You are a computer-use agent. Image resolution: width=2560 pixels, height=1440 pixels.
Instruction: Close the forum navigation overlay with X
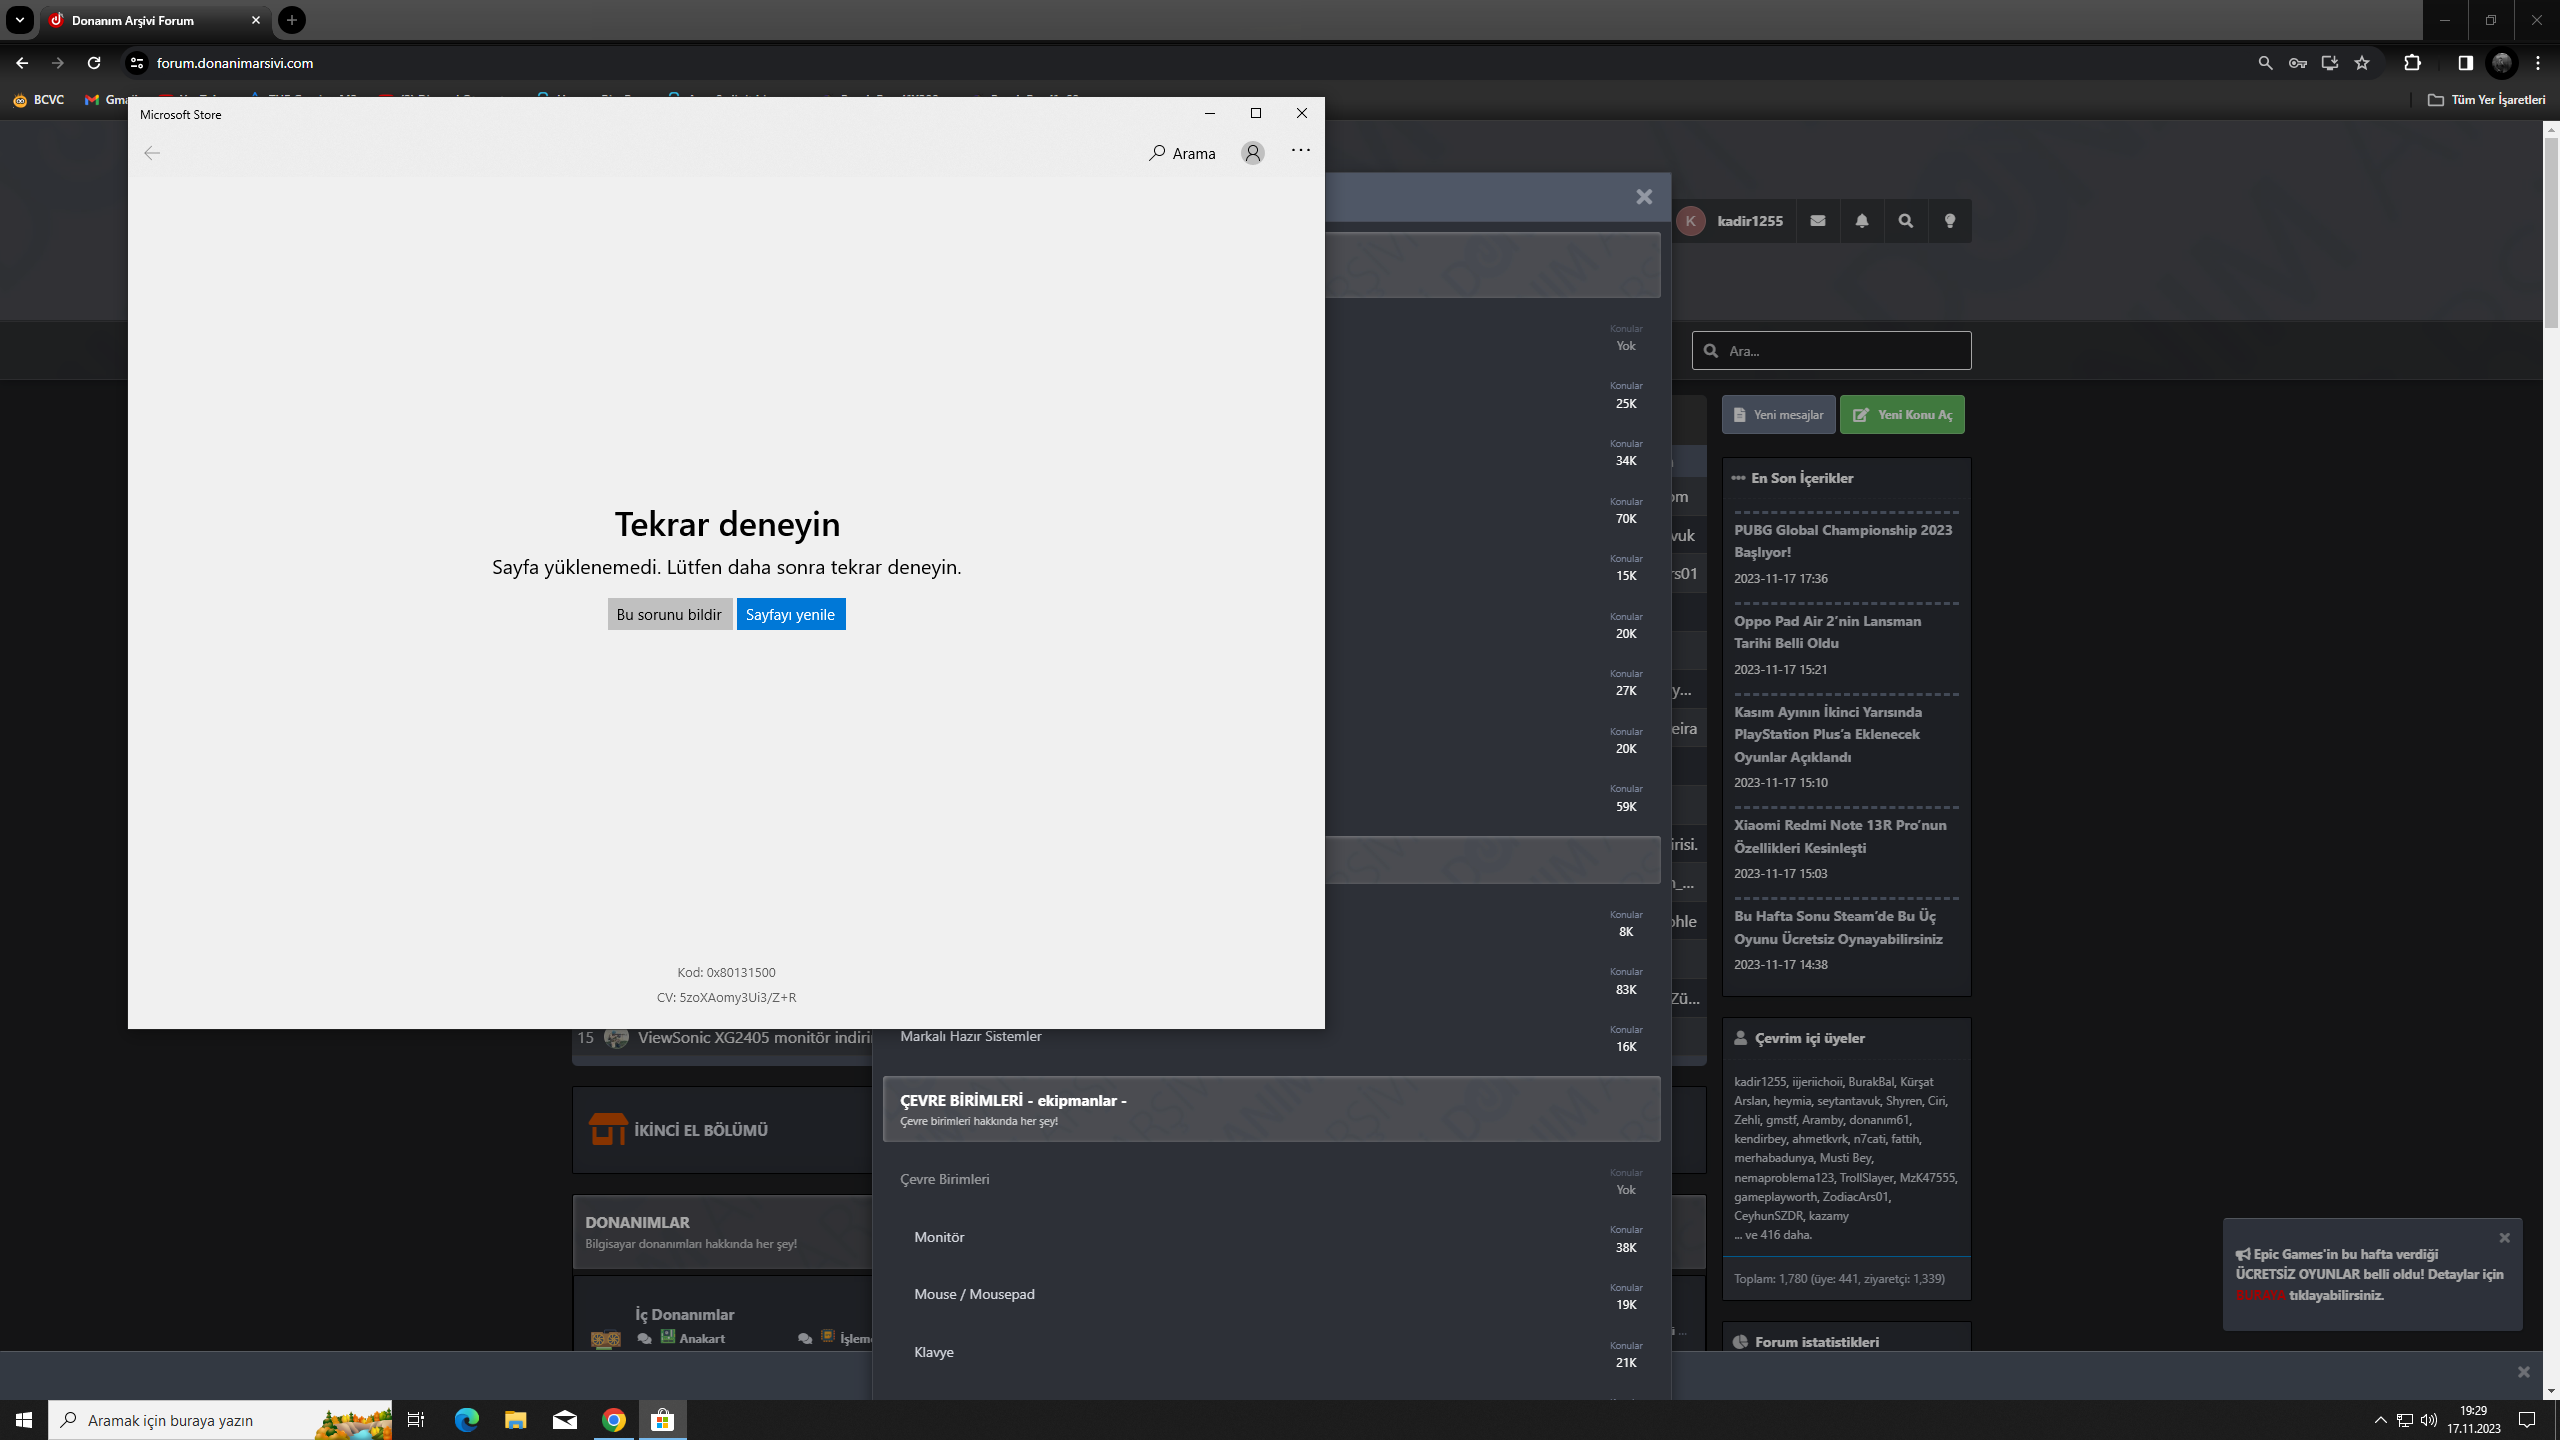1644,197
